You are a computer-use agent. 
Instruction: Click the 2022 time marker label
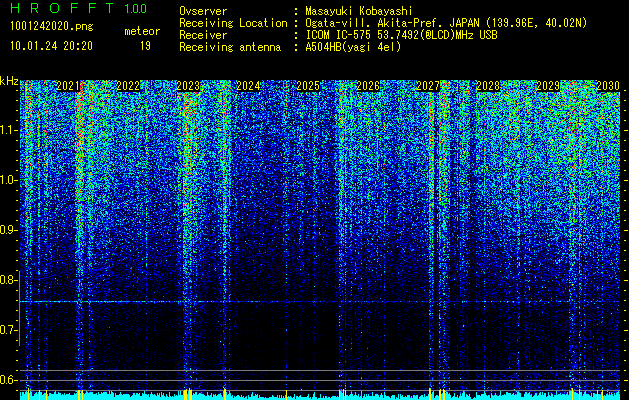point(128,86)
